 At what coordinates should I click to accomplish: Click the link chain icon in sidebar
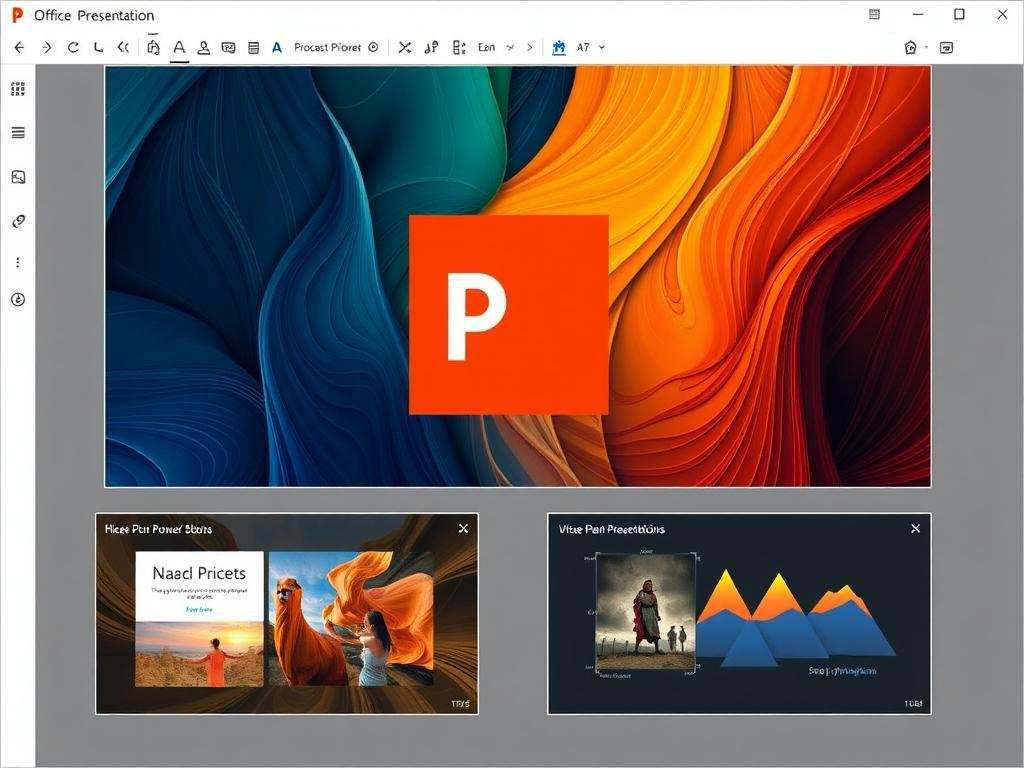18,221
